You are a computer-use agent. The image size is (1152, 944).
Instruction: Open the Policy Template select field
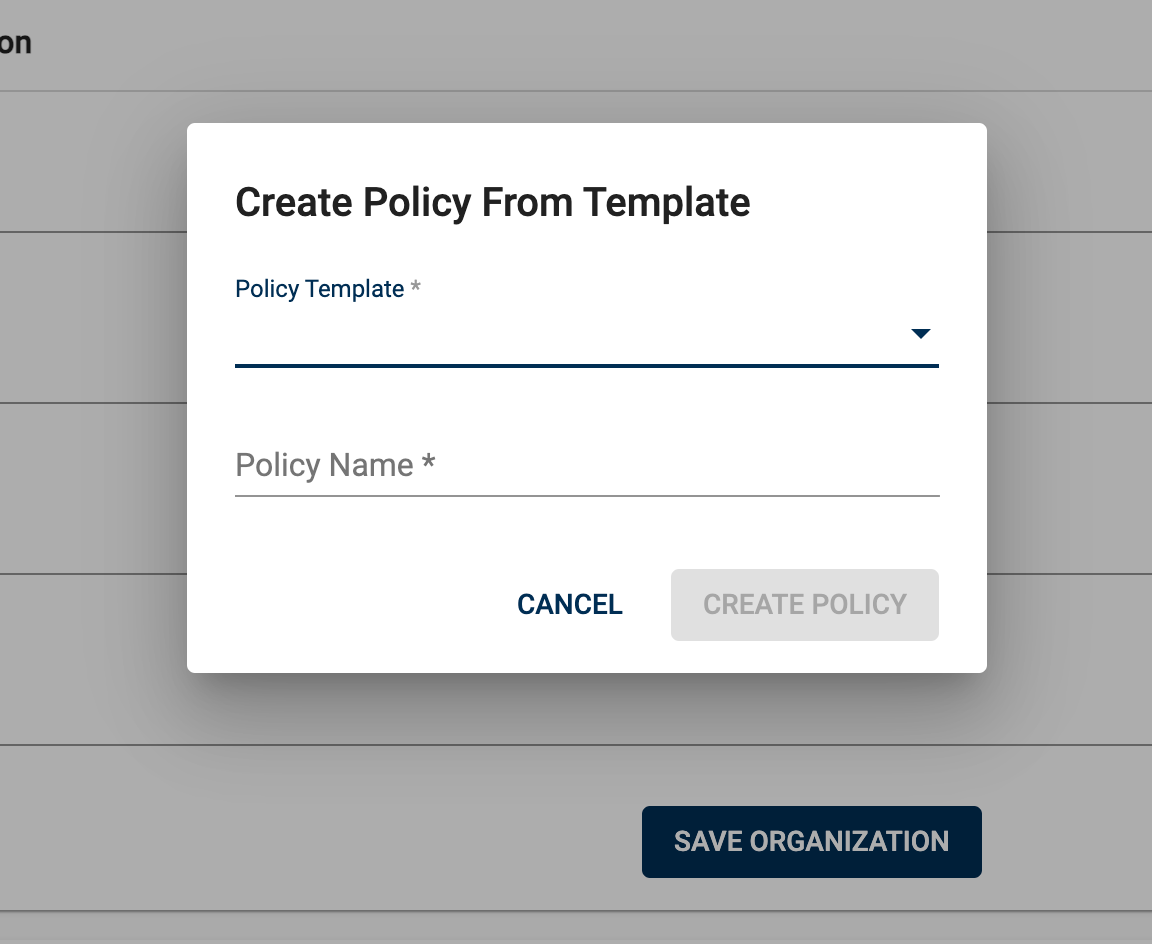coord(570,334)
